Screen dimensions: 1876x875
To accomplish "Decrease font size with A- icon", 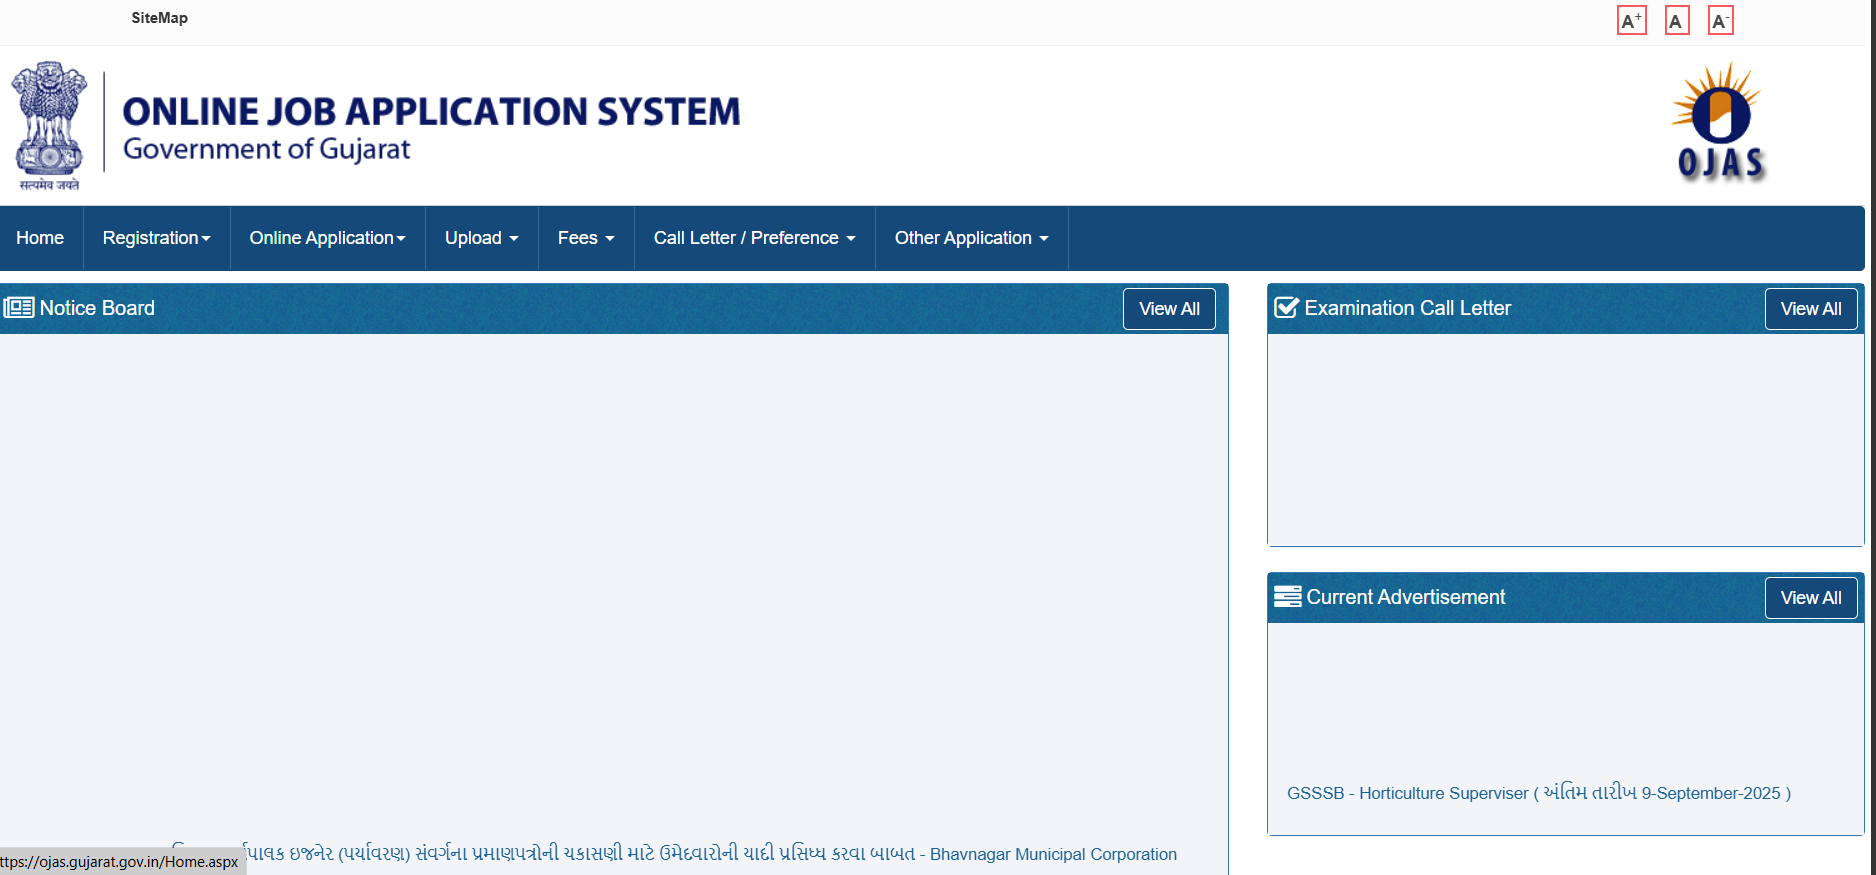I will point(1720,20).
